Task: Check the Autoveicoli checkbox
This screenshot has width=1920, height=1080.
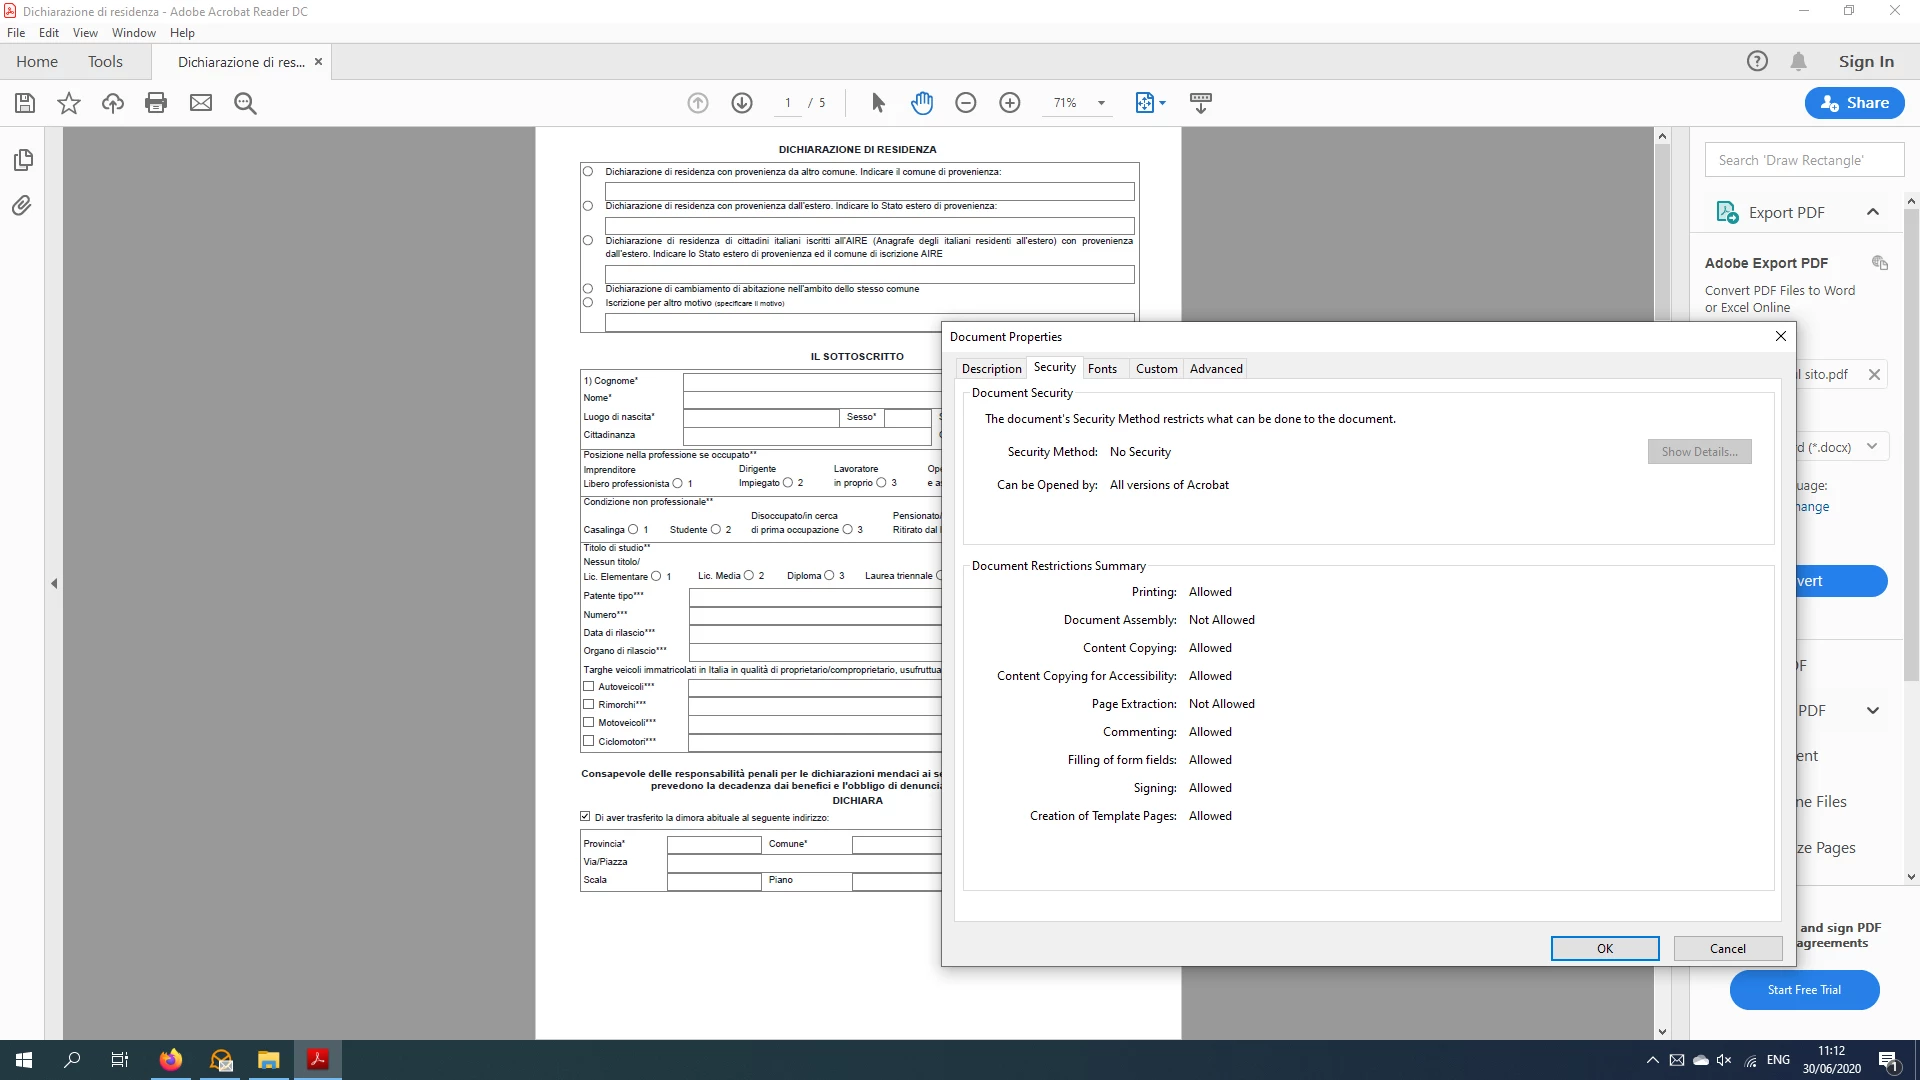Action: tap(589, 687)
